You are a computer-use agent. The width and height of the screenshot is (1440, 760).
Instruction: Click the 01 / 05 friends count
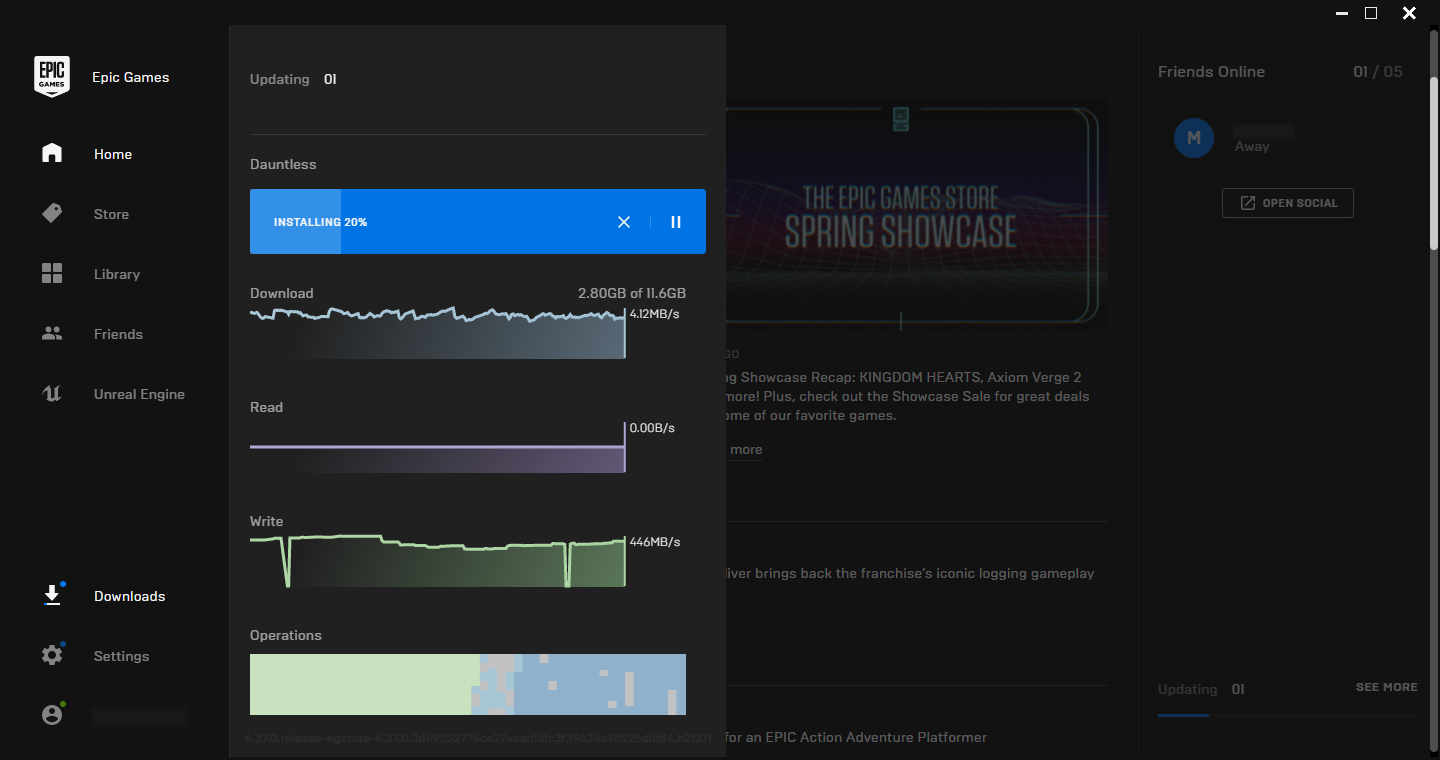pos(1378,72)
